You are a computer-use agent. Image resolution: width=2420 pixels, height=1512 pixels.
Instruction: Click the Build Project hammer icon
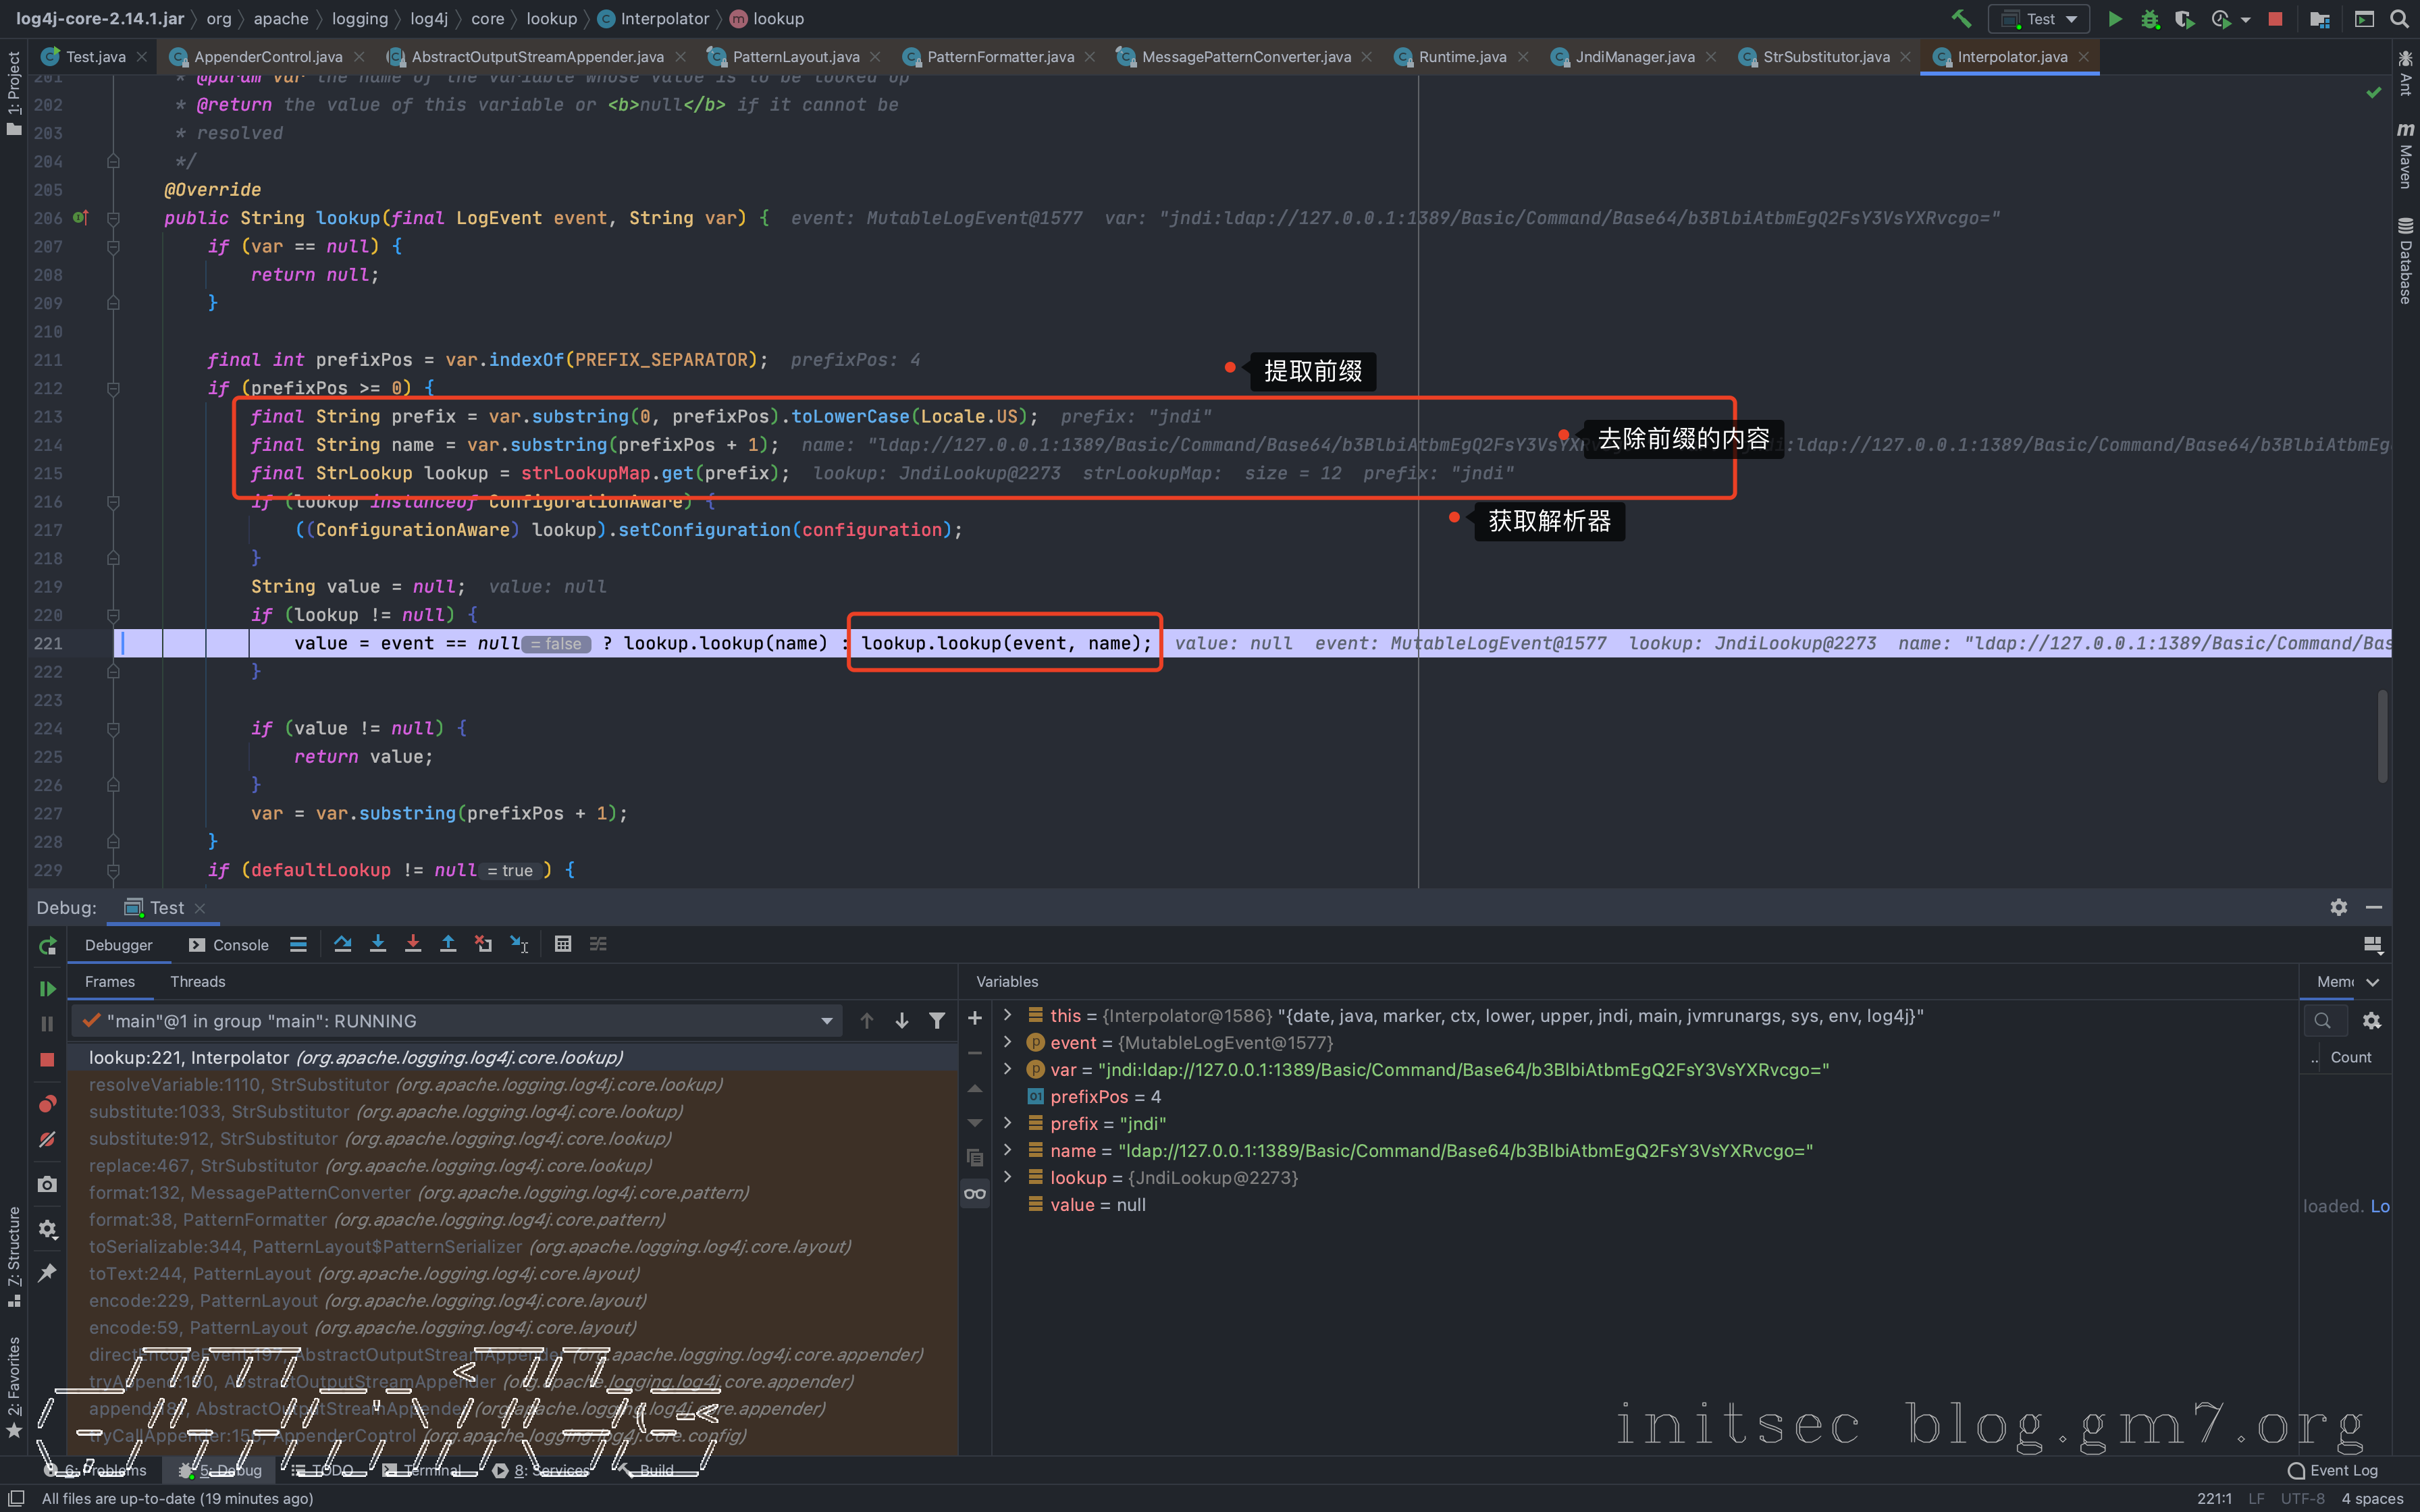click(1960, 19)
